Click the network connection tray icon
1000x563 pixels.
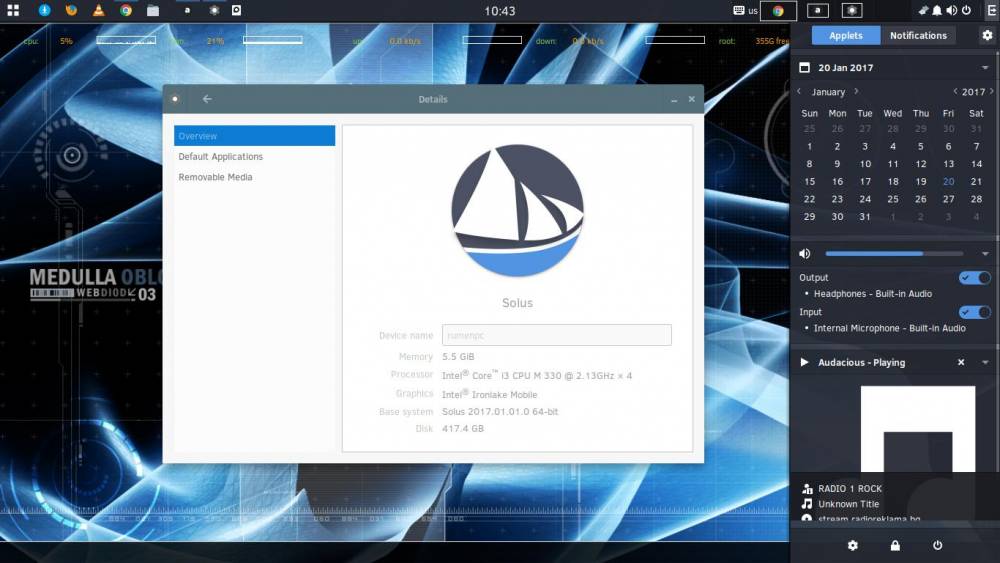click(923, 10)
